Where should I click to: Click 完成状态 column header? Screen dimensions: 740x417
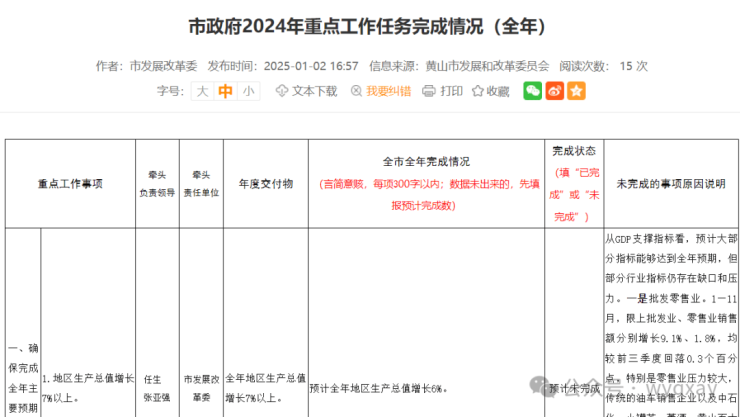click(574, 152)
